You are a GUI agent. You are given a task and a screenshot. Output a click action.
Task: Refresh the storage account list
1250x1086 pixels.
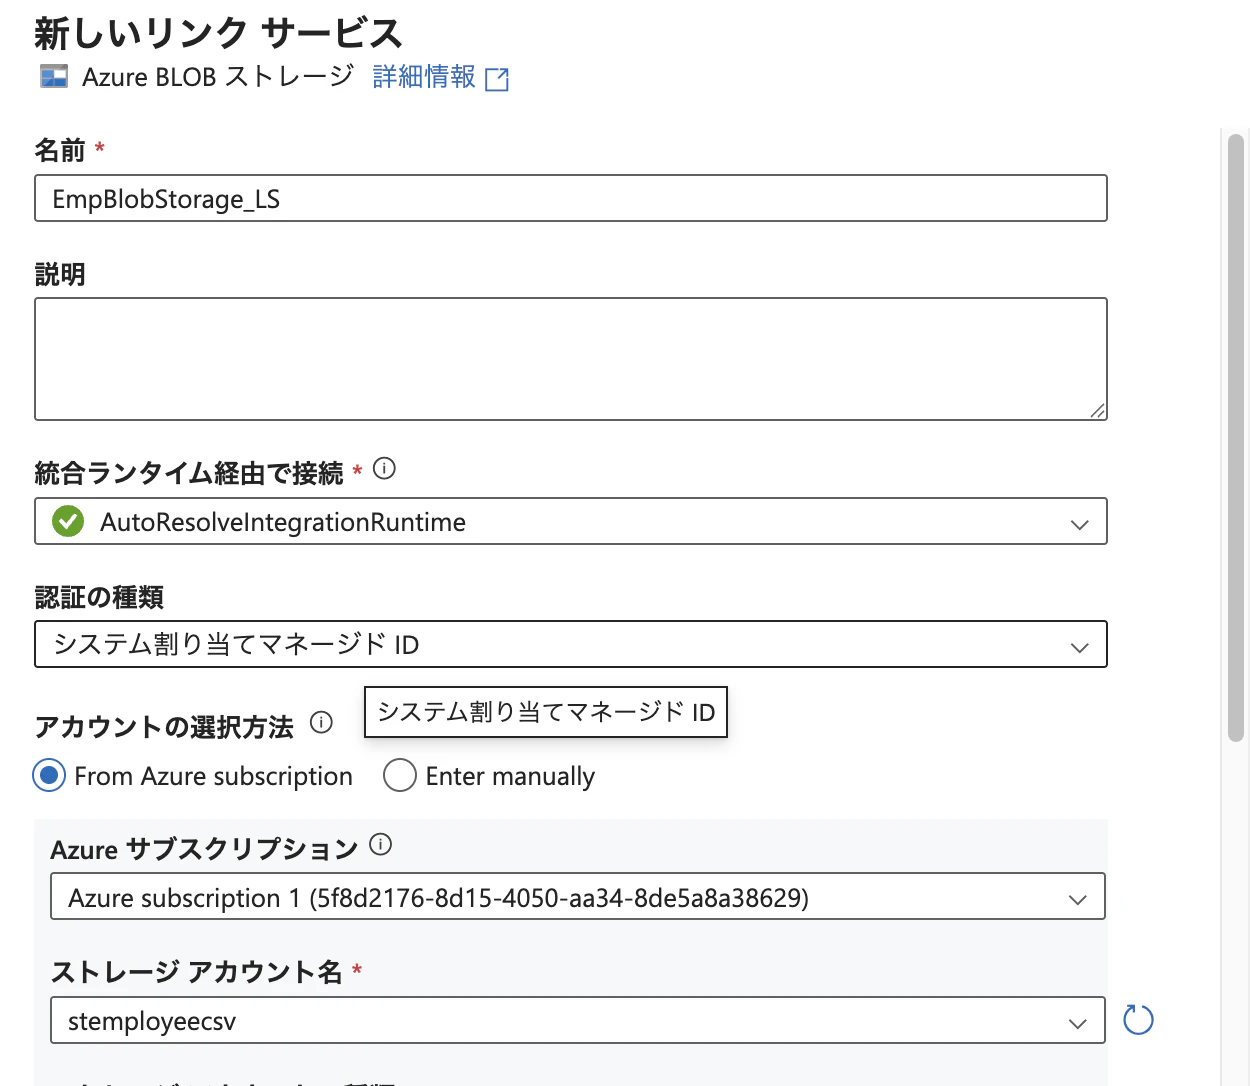1137,1019
